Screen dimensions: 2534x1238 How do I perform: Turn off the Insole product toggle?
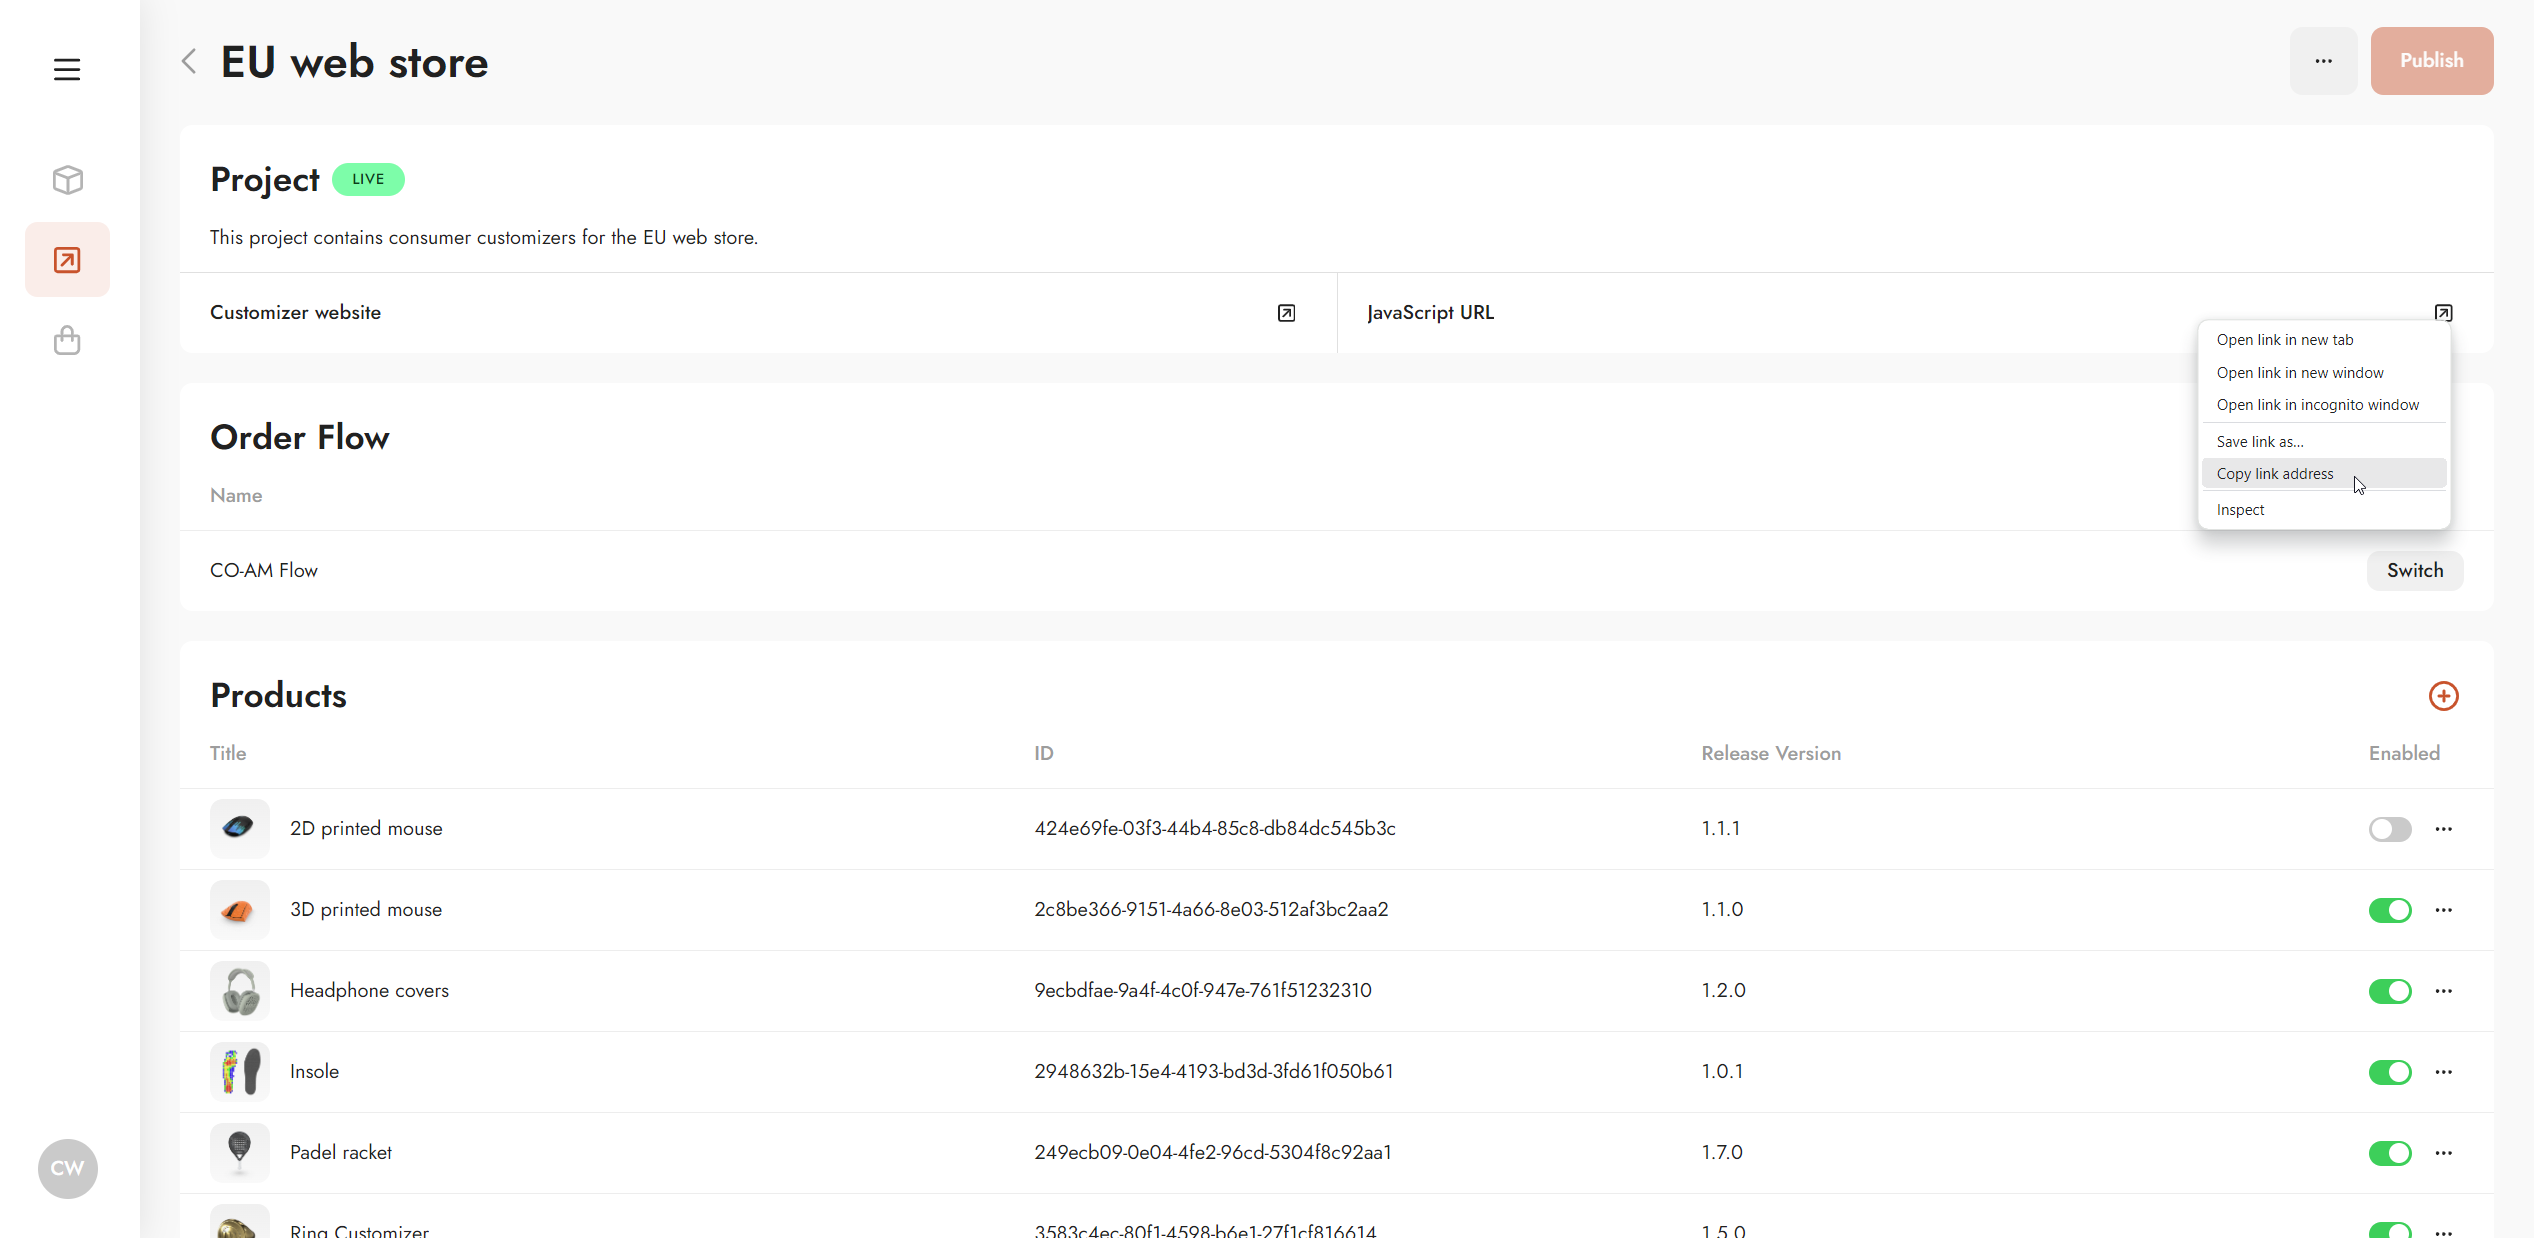(2389, 1072)
